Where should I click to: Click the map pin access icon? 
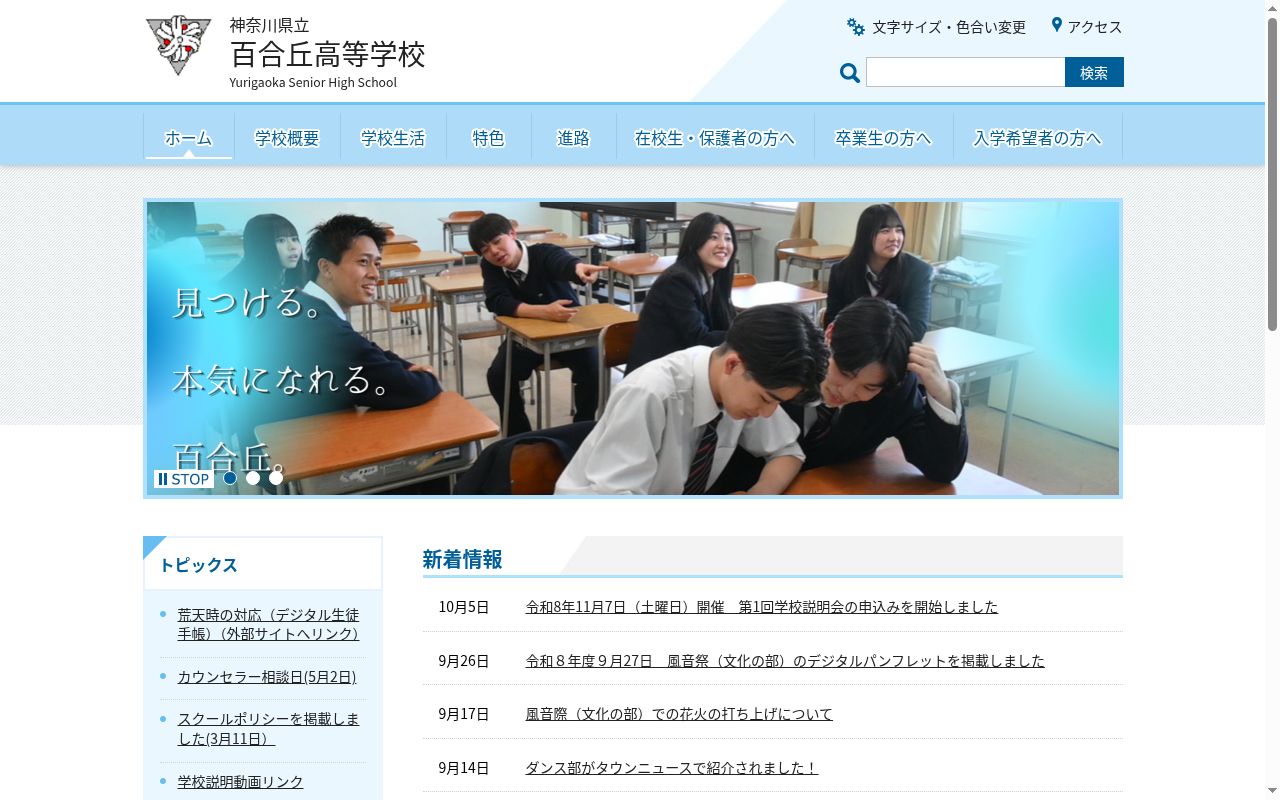pos(1056,25)
